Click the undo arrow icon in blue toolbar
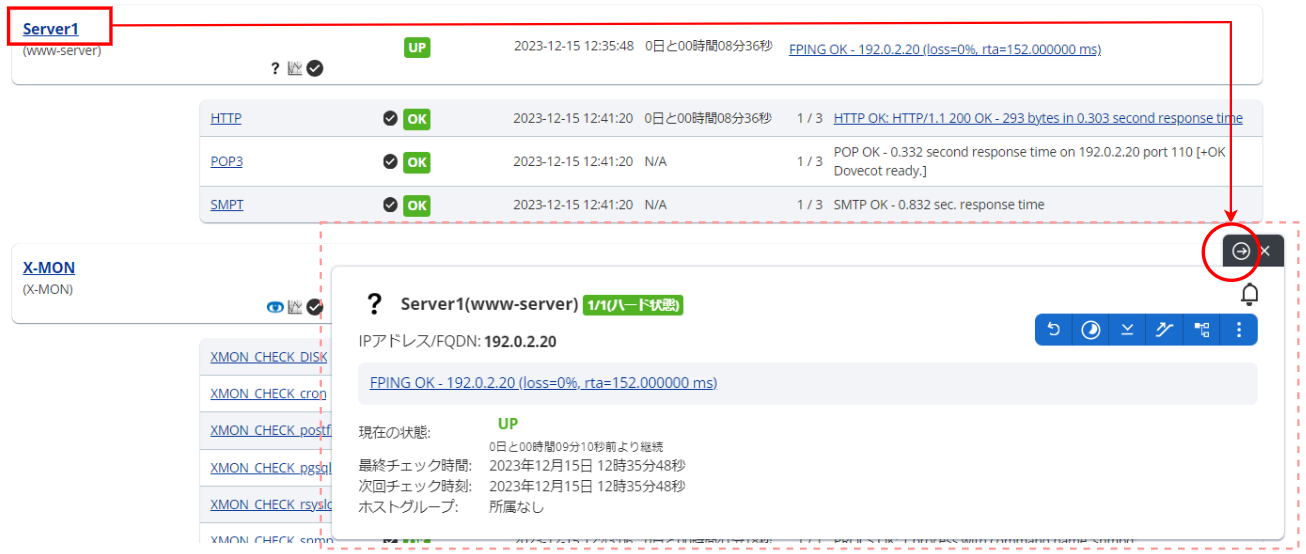Image resolution: width=1306 pixels, height=554 pixels. 1054,329
